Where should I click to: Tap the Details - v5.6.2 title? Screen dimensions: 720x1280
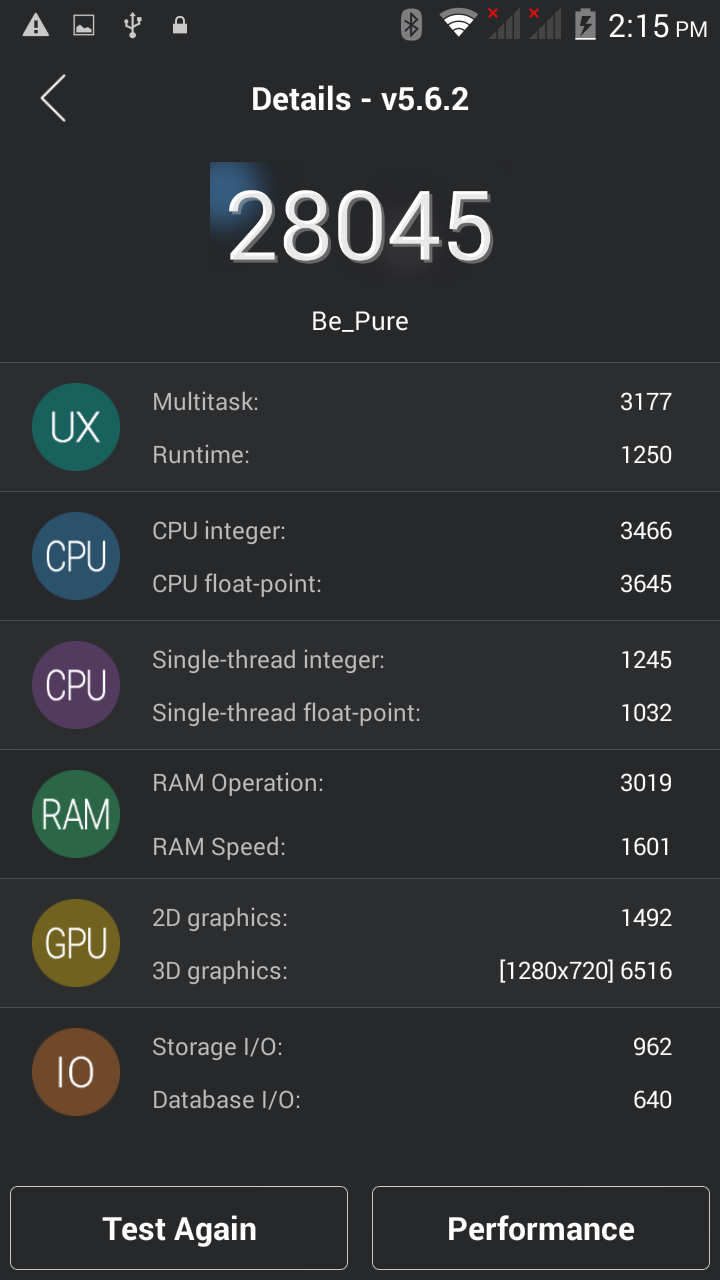(x=360, y=99)
